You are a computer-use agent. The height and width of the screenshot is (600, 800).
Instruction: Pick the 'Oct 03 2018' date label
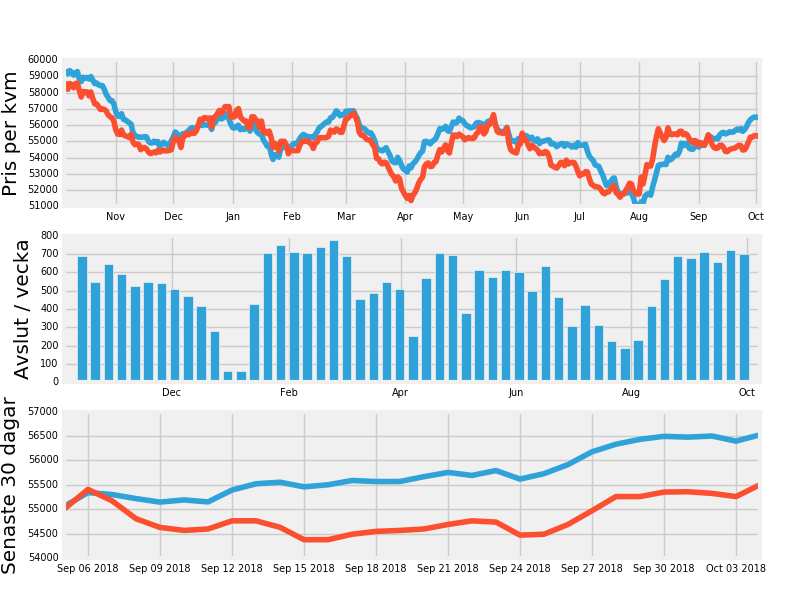pyautogui.click(x=735, y=568)
